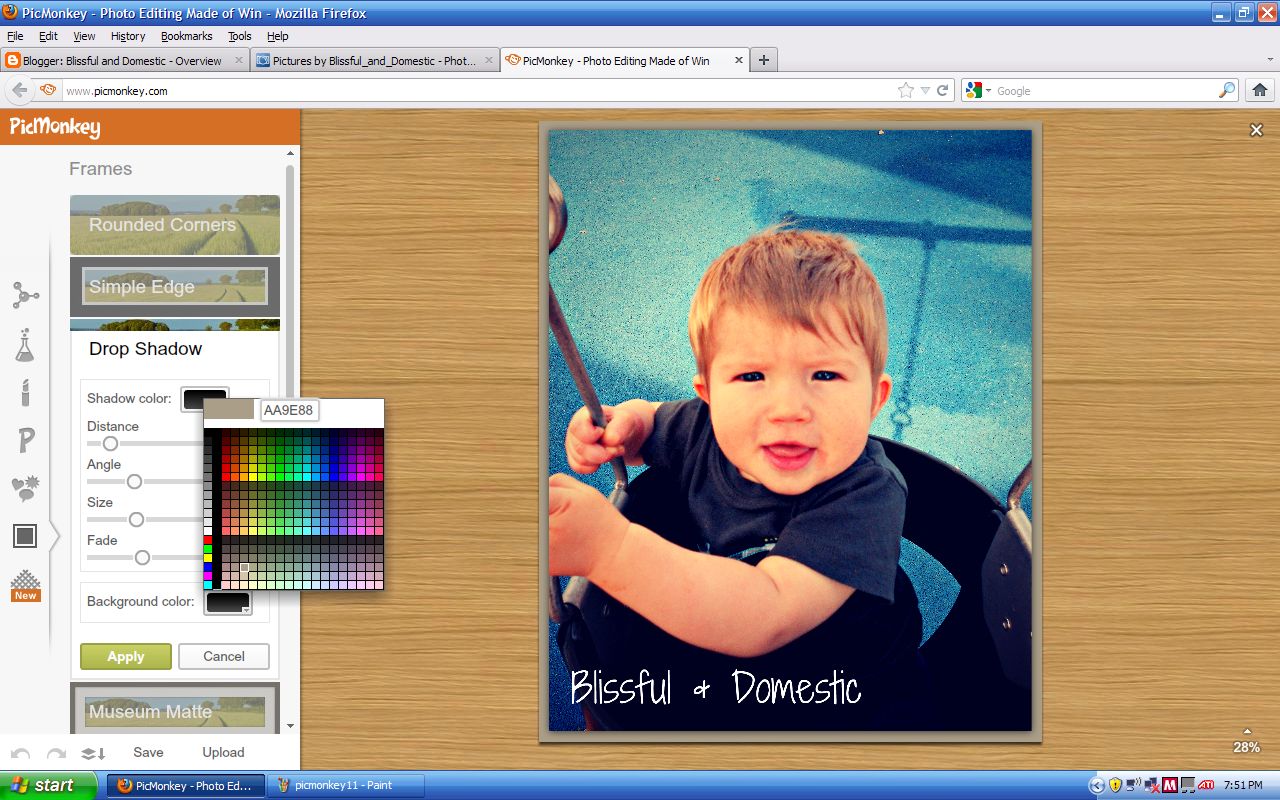Open the Effects flask icon
Image resolution: width=1280 pixels, height=800 pixels.
25,345
